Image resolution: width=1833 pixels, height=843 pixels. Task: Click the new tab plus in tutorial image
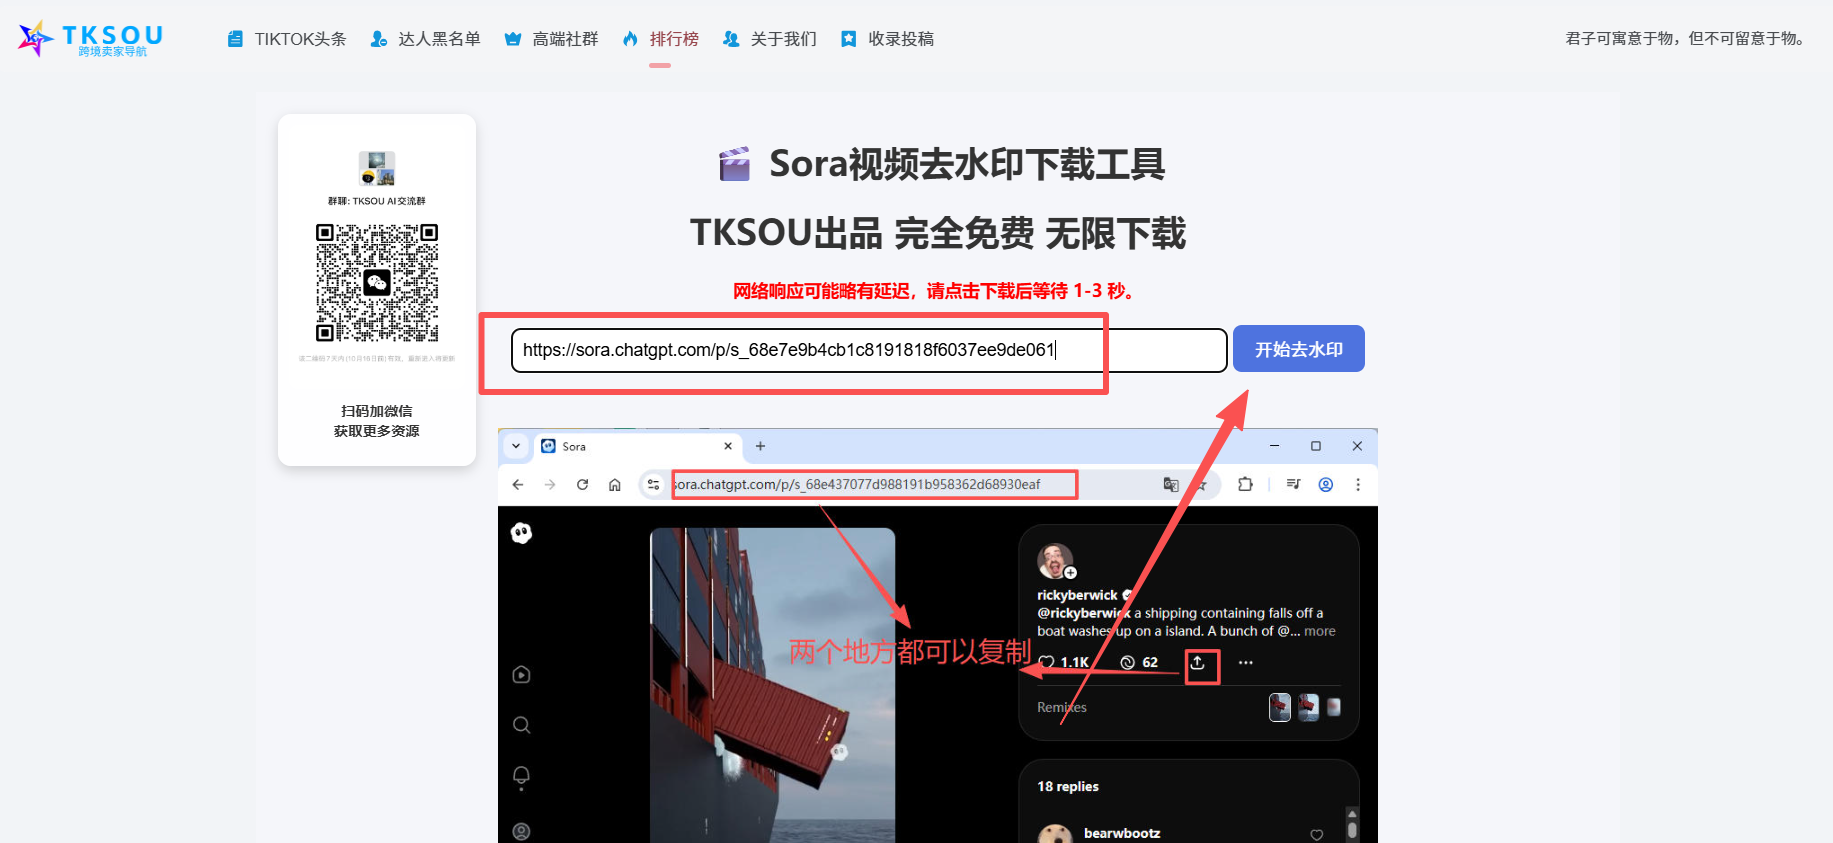[x=760, y=446]
